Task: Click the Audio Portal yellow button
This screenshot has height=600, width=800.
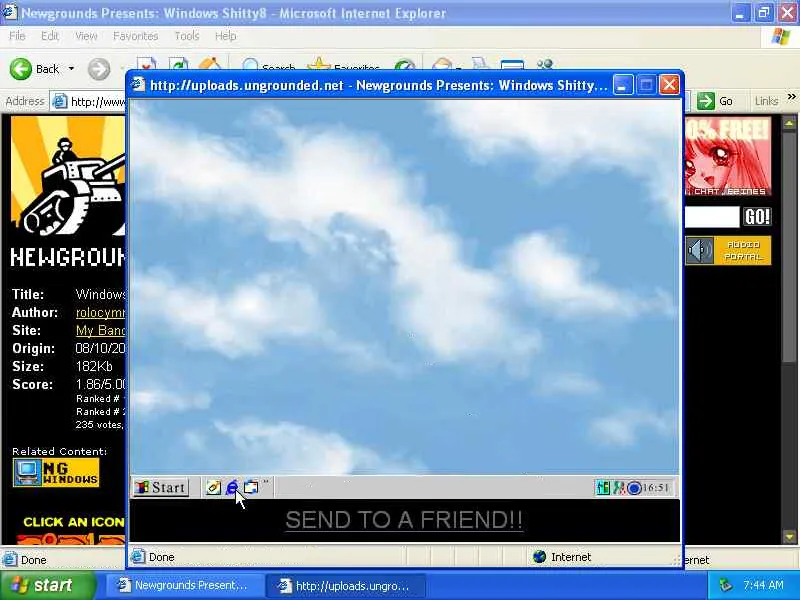Action: tap(743, 251)
